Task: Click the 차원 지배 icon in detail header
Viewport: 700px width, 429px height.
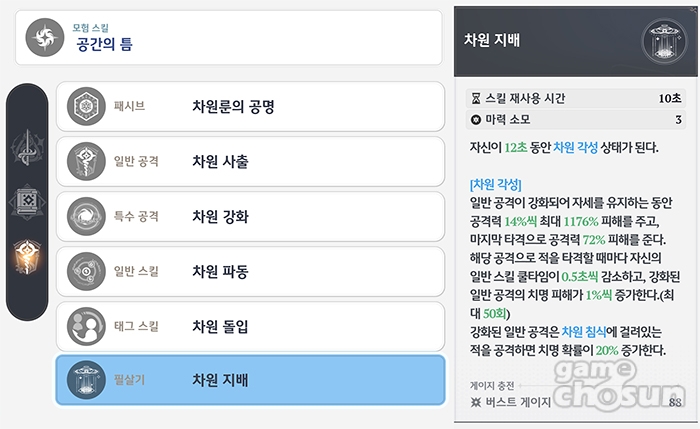Action: [x=665, y=42]
